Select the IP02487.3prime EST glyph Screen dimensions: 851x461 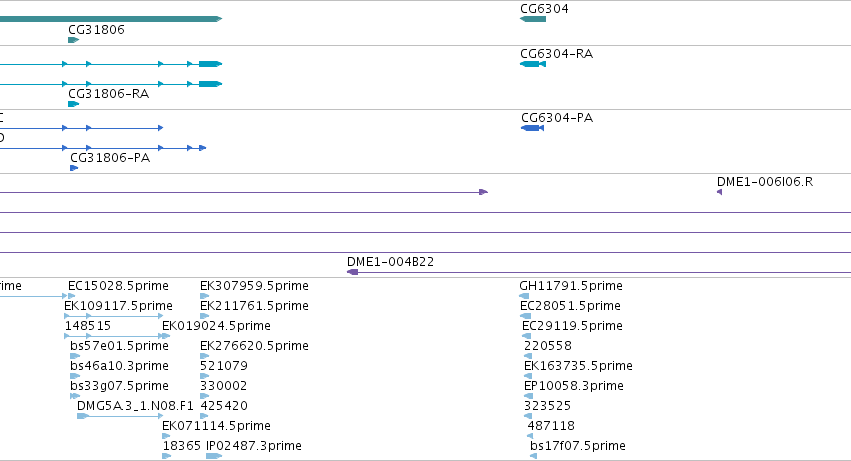point(214,456)
